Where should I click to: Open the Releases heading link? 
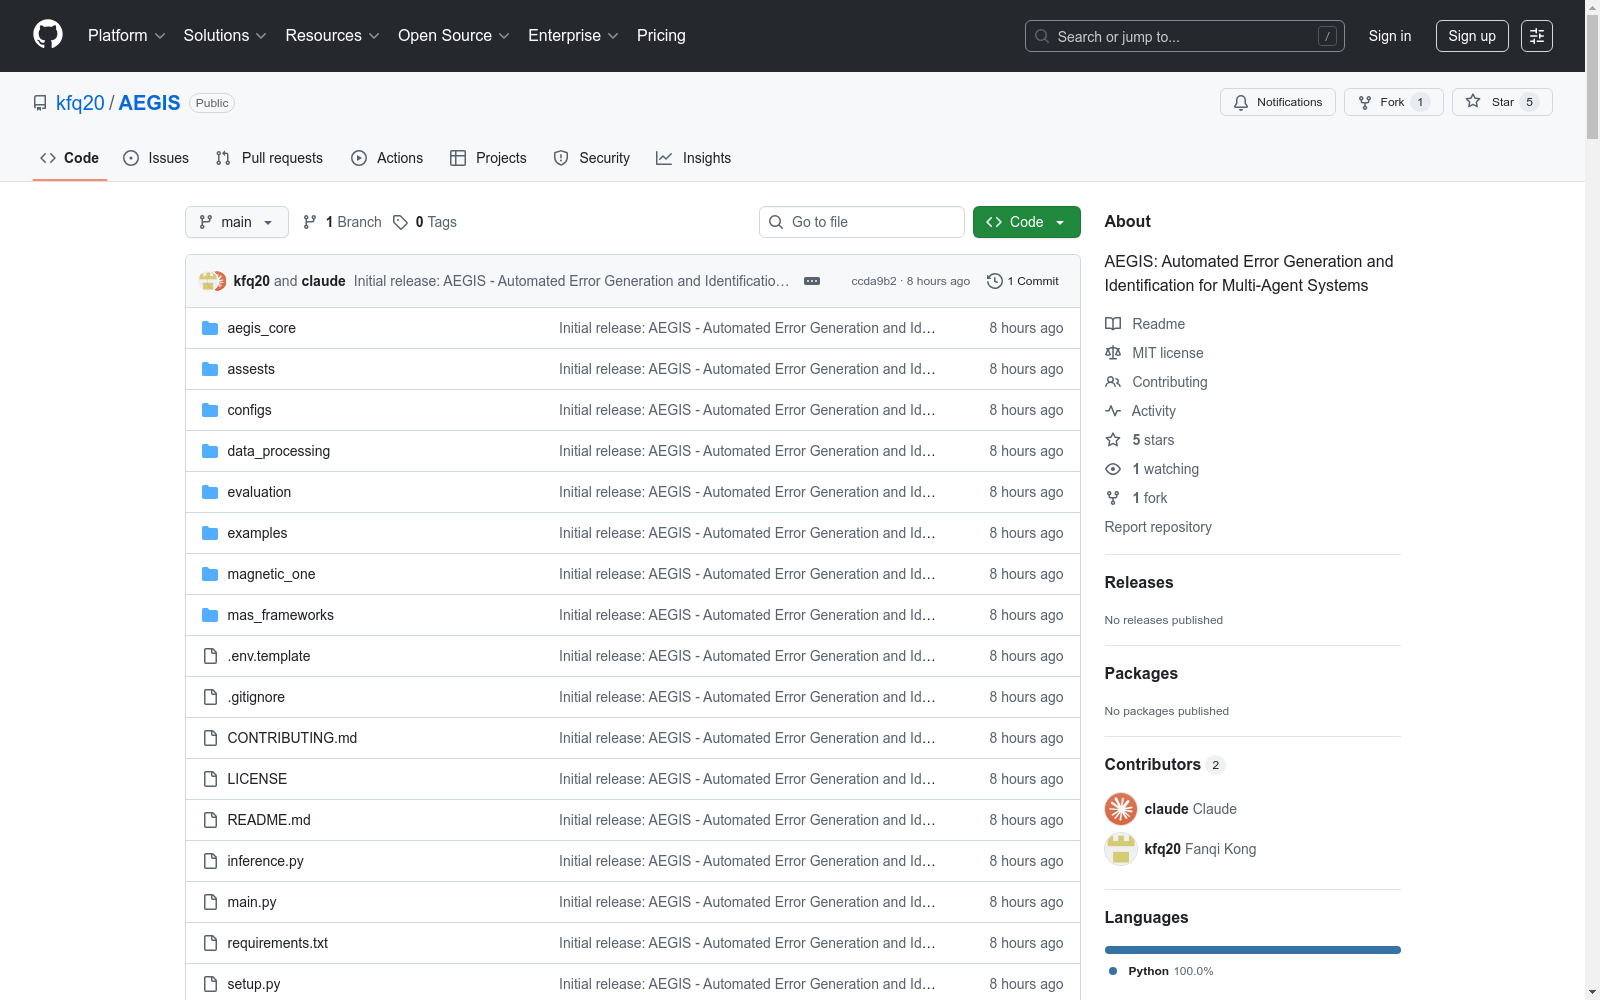(x=1139, y=582)
